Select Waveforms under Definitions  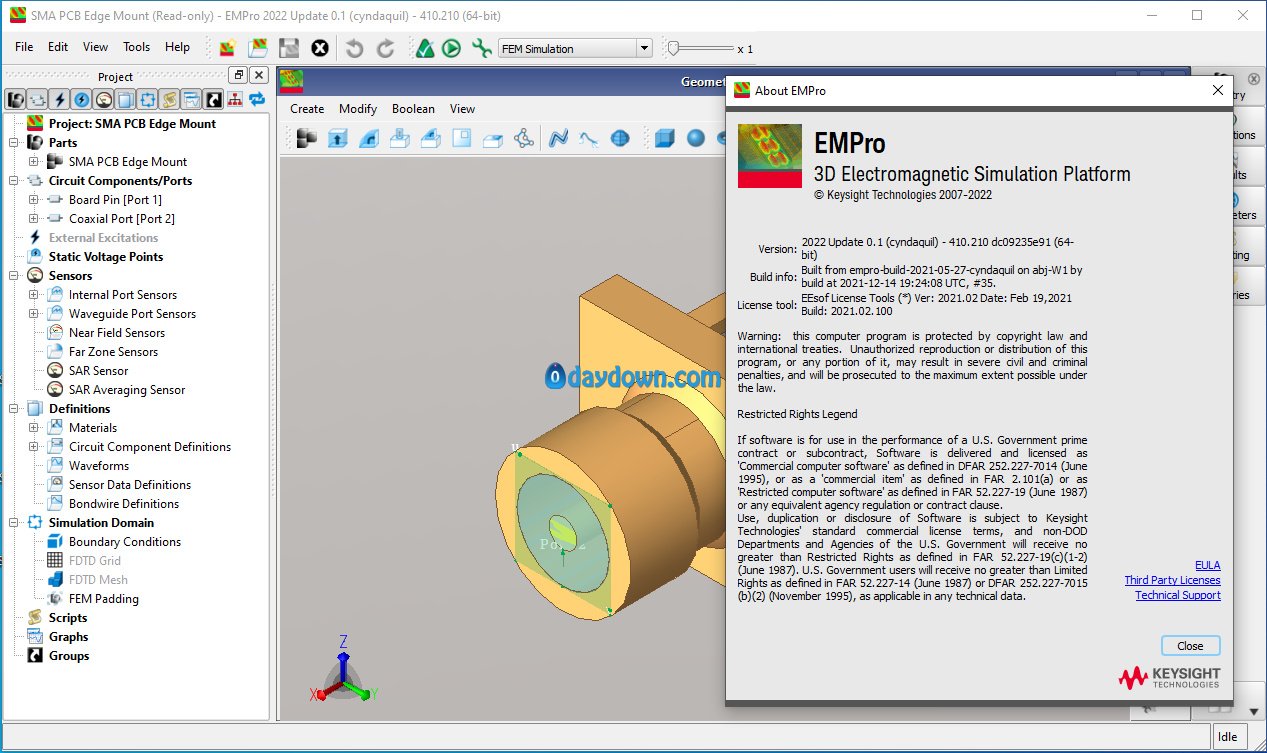[x=99, y=466]
